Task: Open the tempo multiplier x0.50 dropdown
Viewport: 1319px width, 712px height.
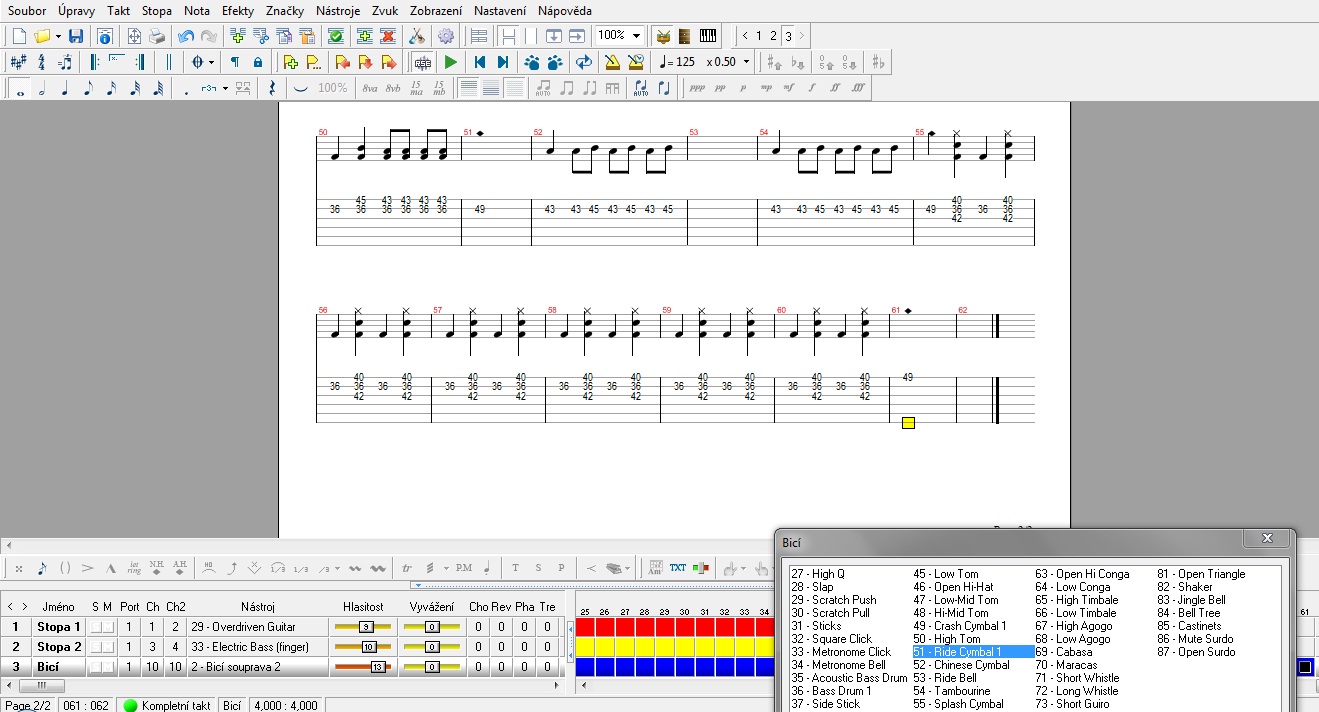Action: coord(747,62)
